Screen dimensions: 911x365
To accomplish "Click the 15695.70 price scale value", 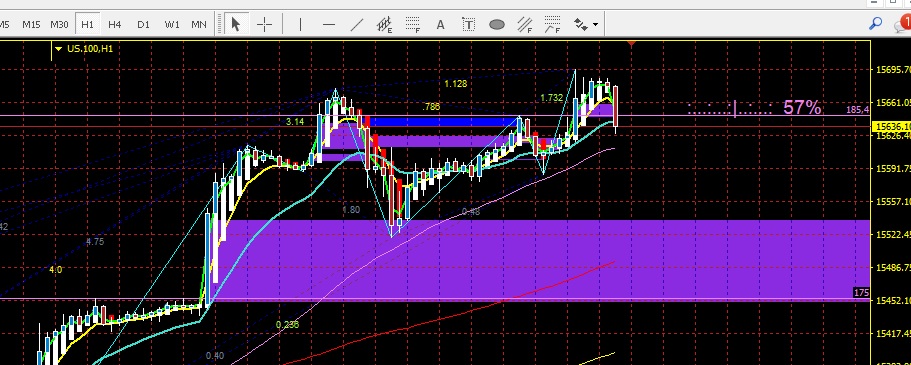I will pos(893,70).
